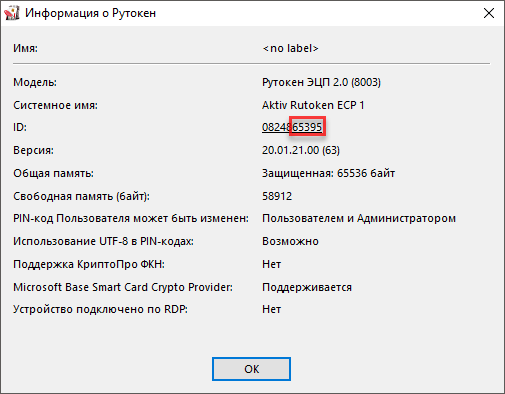This screenshot has height=394, width=505.
Task: Click the label "Поддержка КриптоПро ФКН:"
Action: 89,264
